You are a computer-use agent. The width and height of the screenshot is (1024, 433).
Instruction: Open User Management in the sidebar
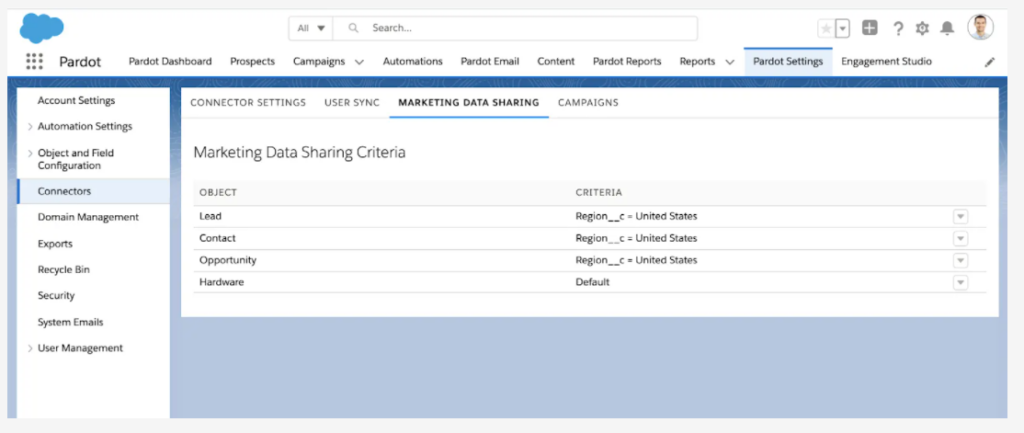80,348
